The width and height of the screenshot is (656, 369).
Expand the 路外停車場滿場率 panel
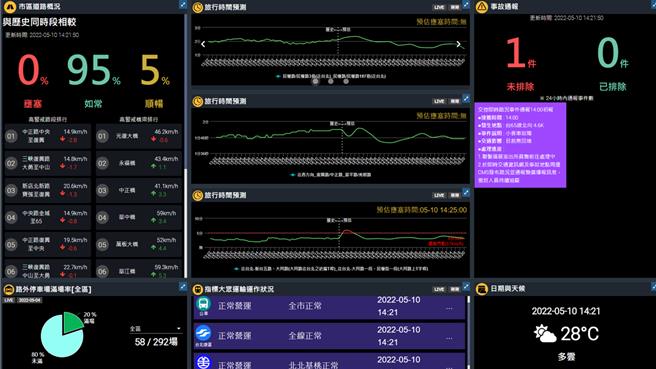[x=183, y=287]
